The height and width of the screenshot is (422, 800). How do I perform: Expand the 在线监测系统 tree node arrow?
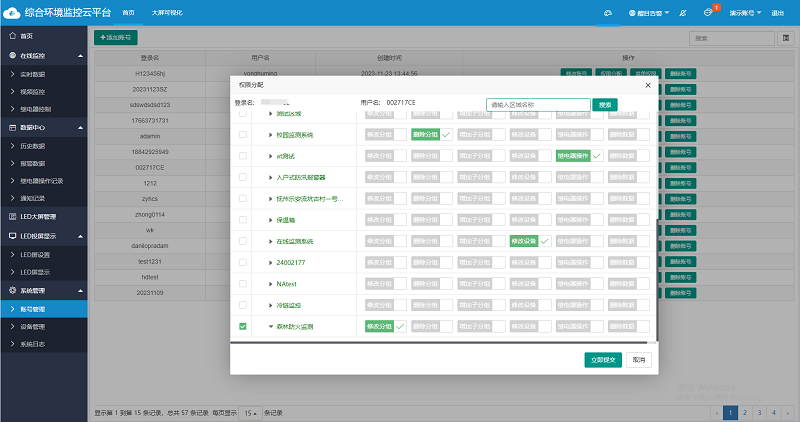click(x=270, y=241)
